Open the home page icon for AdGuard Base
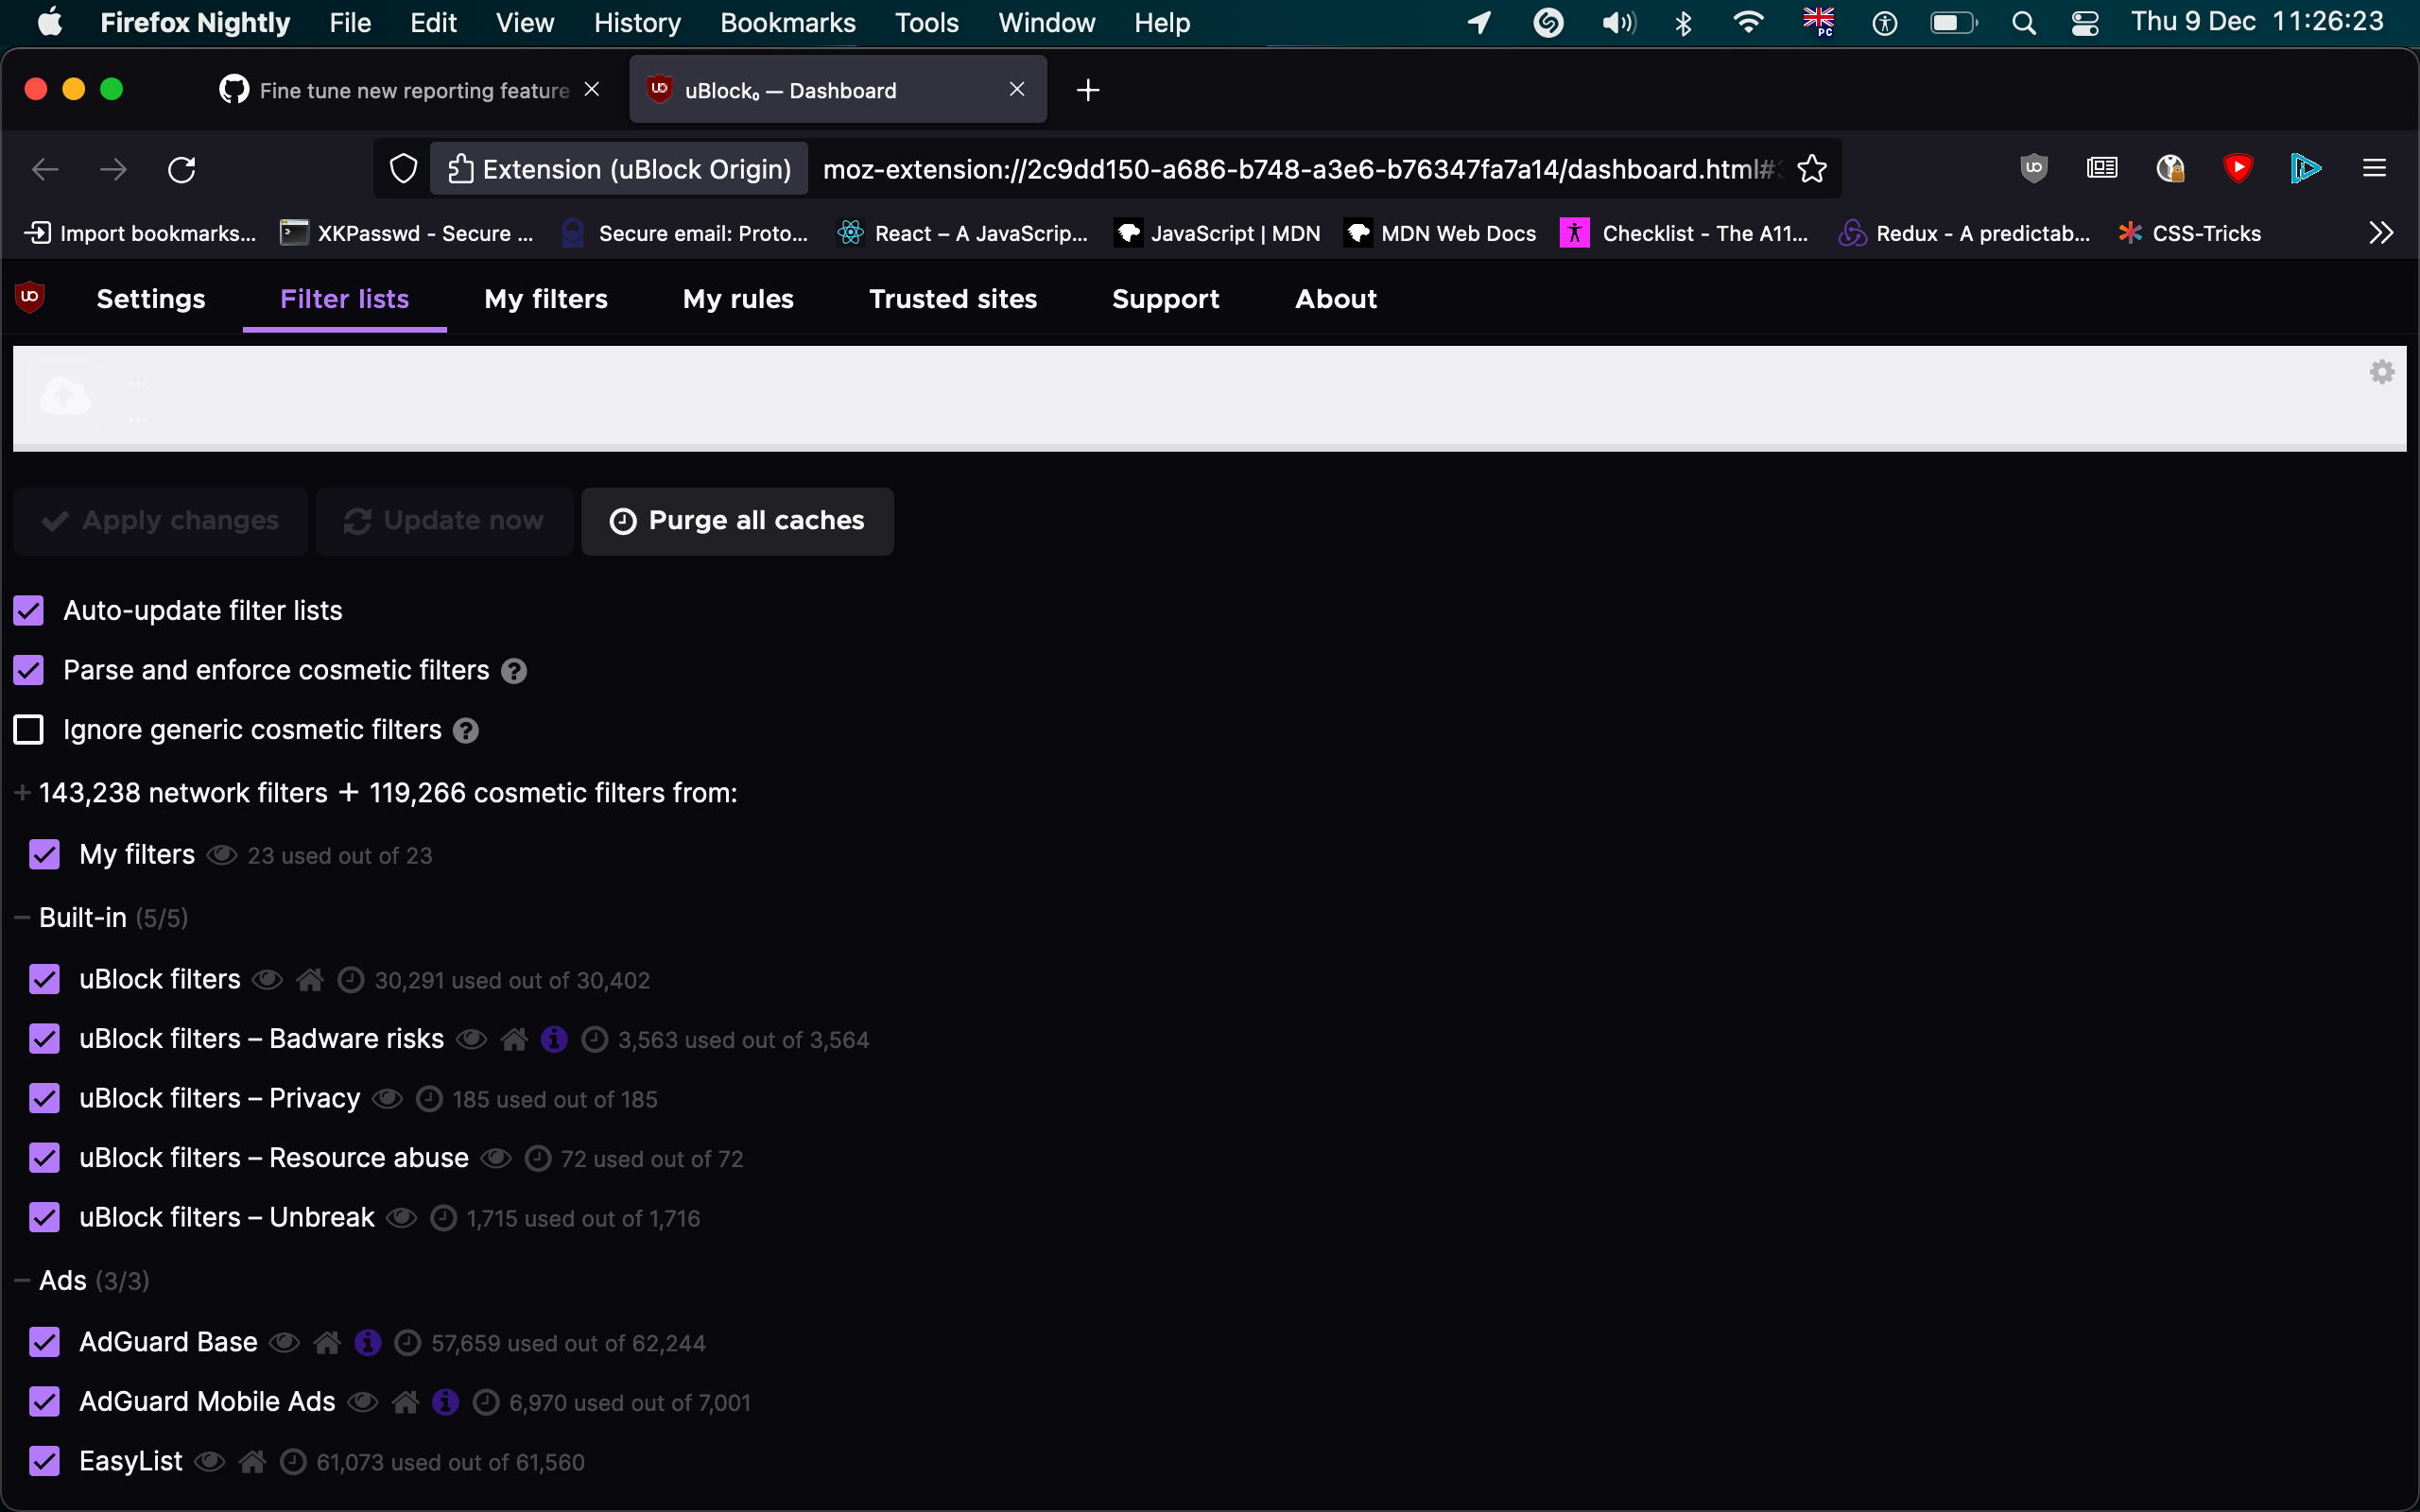The height and width of the screenshot is (1512, 2420). (x=327, y=1342)
